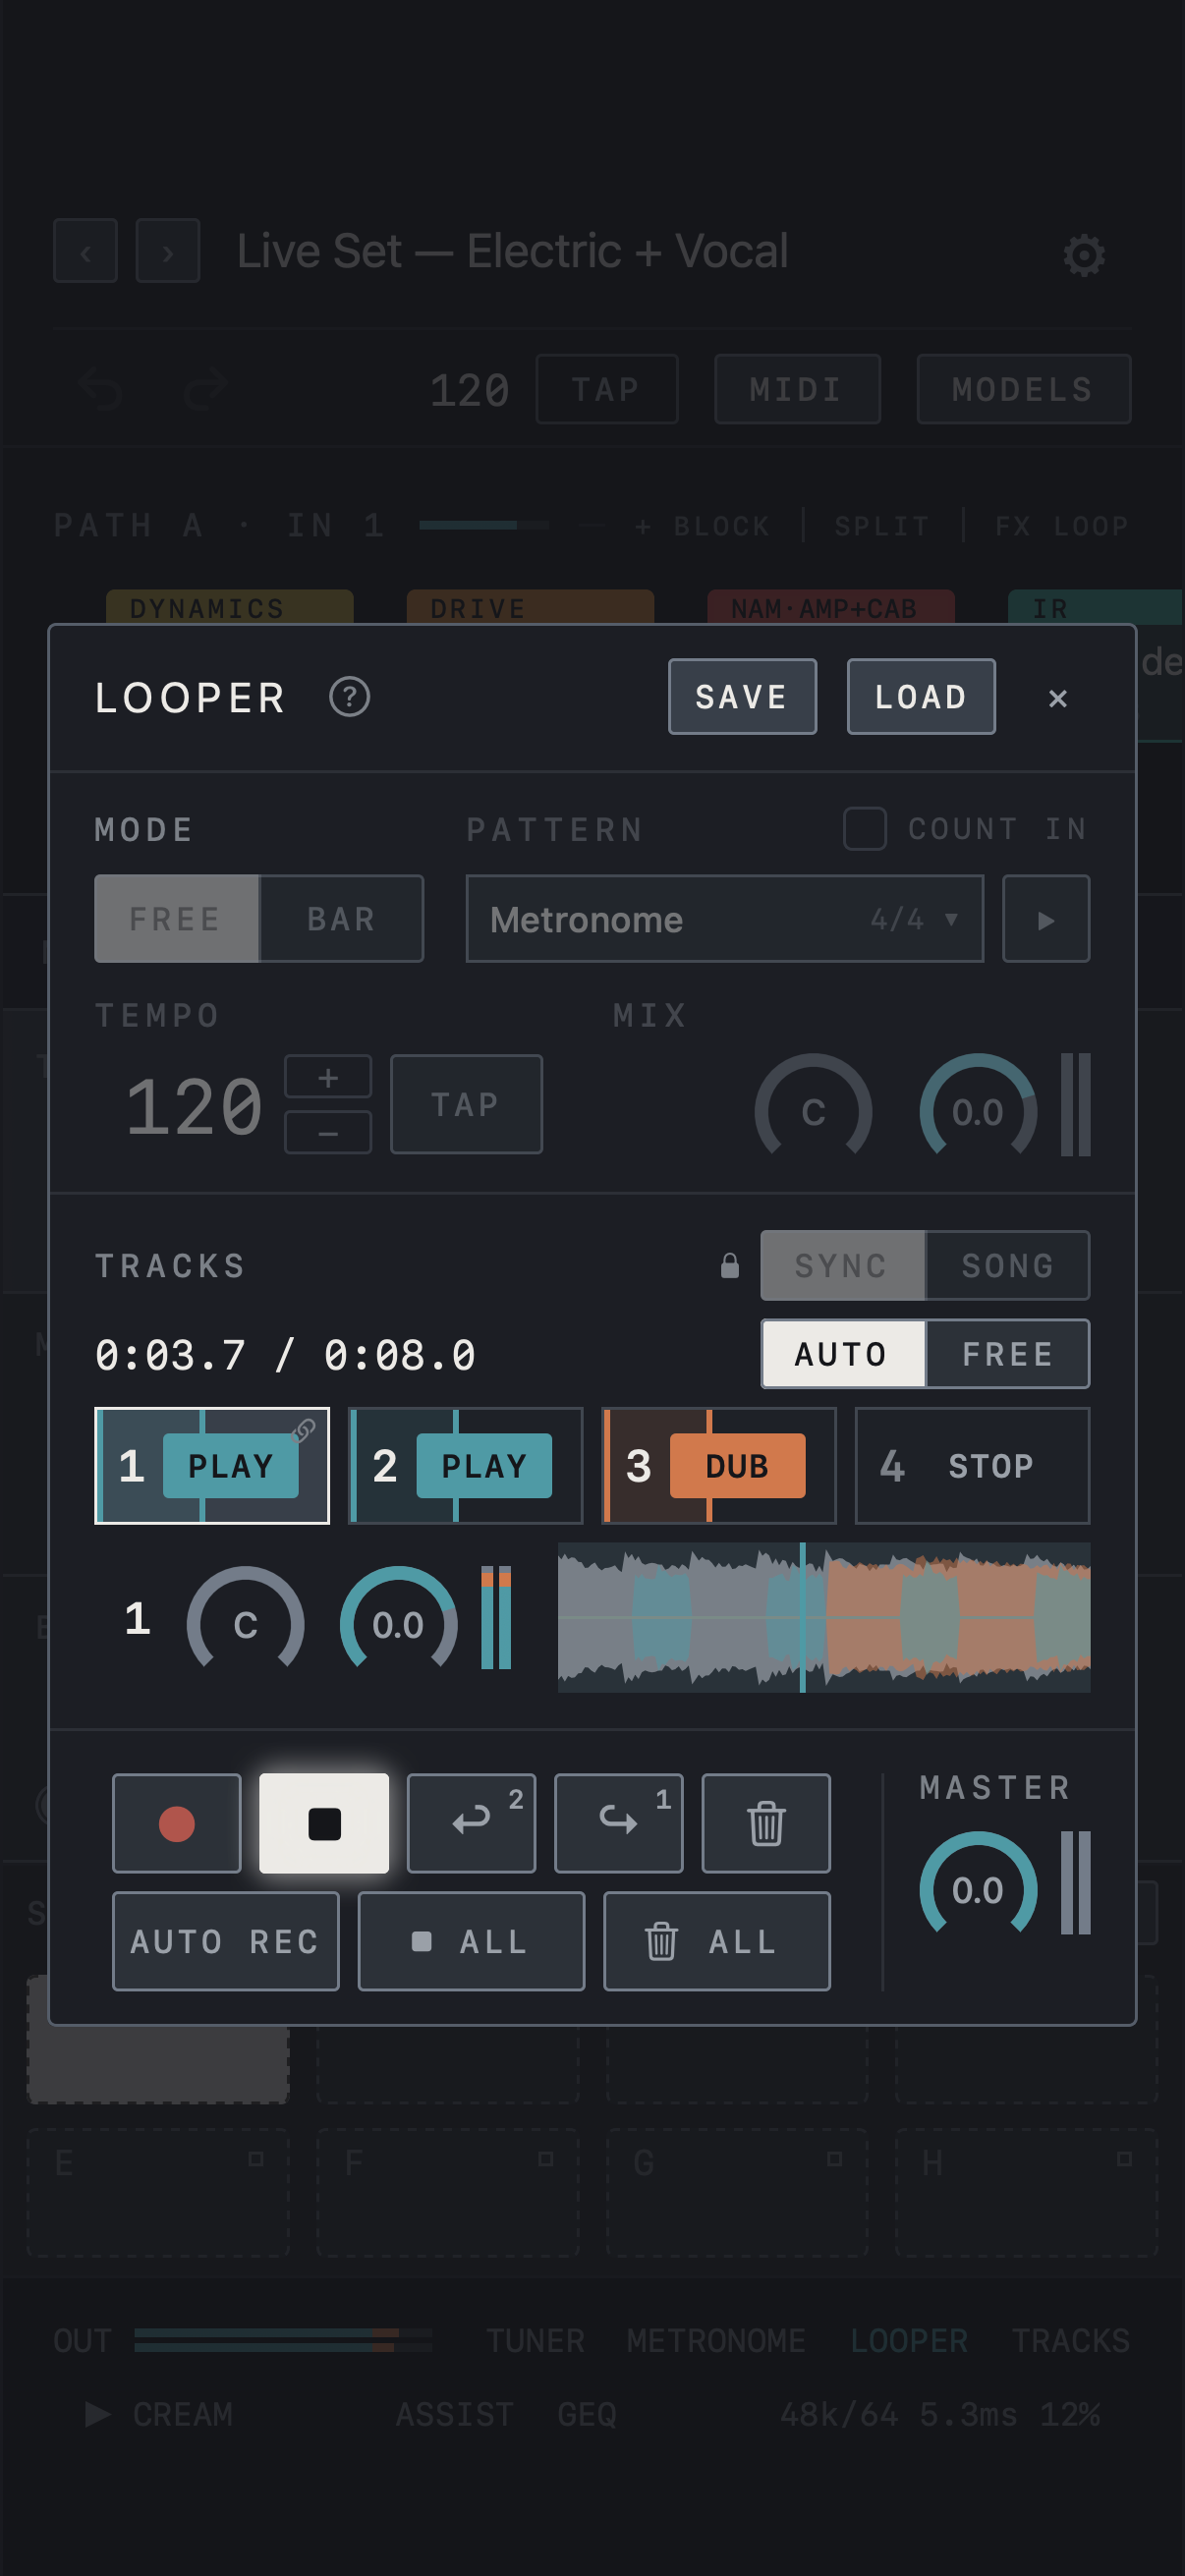Close the Looper panel
The height and width of the screenshot is (2576, 1185).
1058,698
